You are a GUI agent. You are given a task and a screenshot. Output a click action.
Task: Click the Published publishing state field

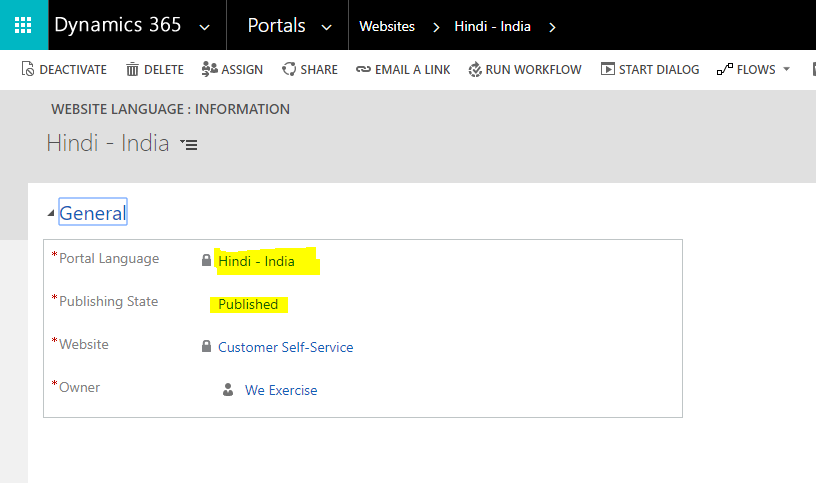(x=248, y=304)
